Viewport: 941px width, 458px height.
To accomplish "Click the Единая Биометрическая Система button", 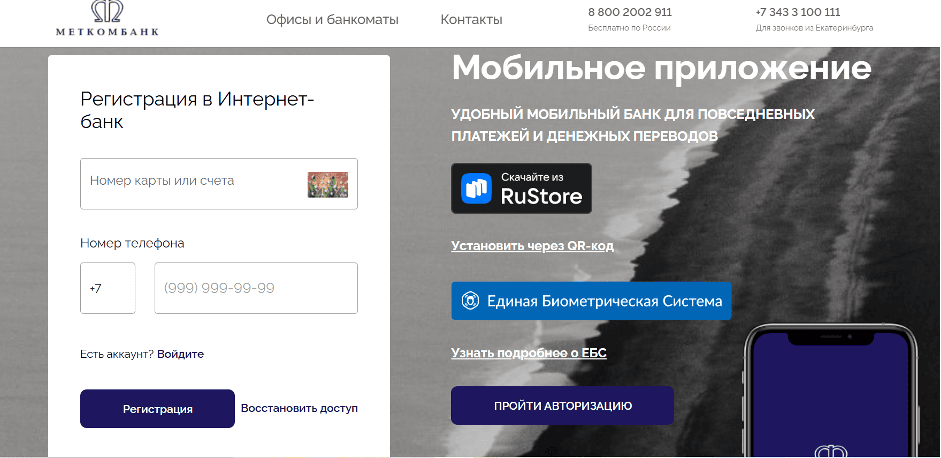I will (591, 301).
